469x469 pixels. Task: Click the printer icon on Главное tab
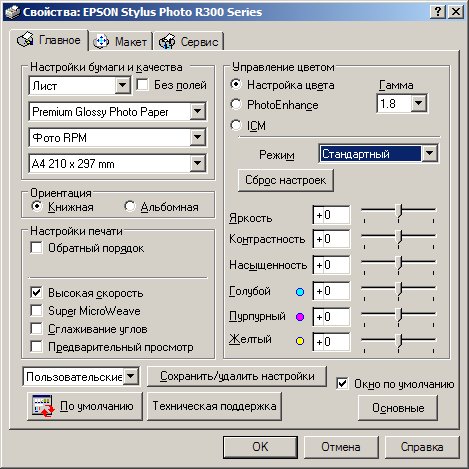25,40
